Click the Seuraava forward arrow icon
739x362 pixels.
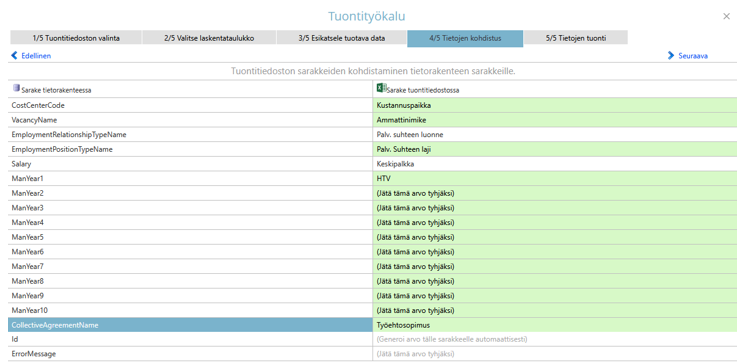click(671, 56)
